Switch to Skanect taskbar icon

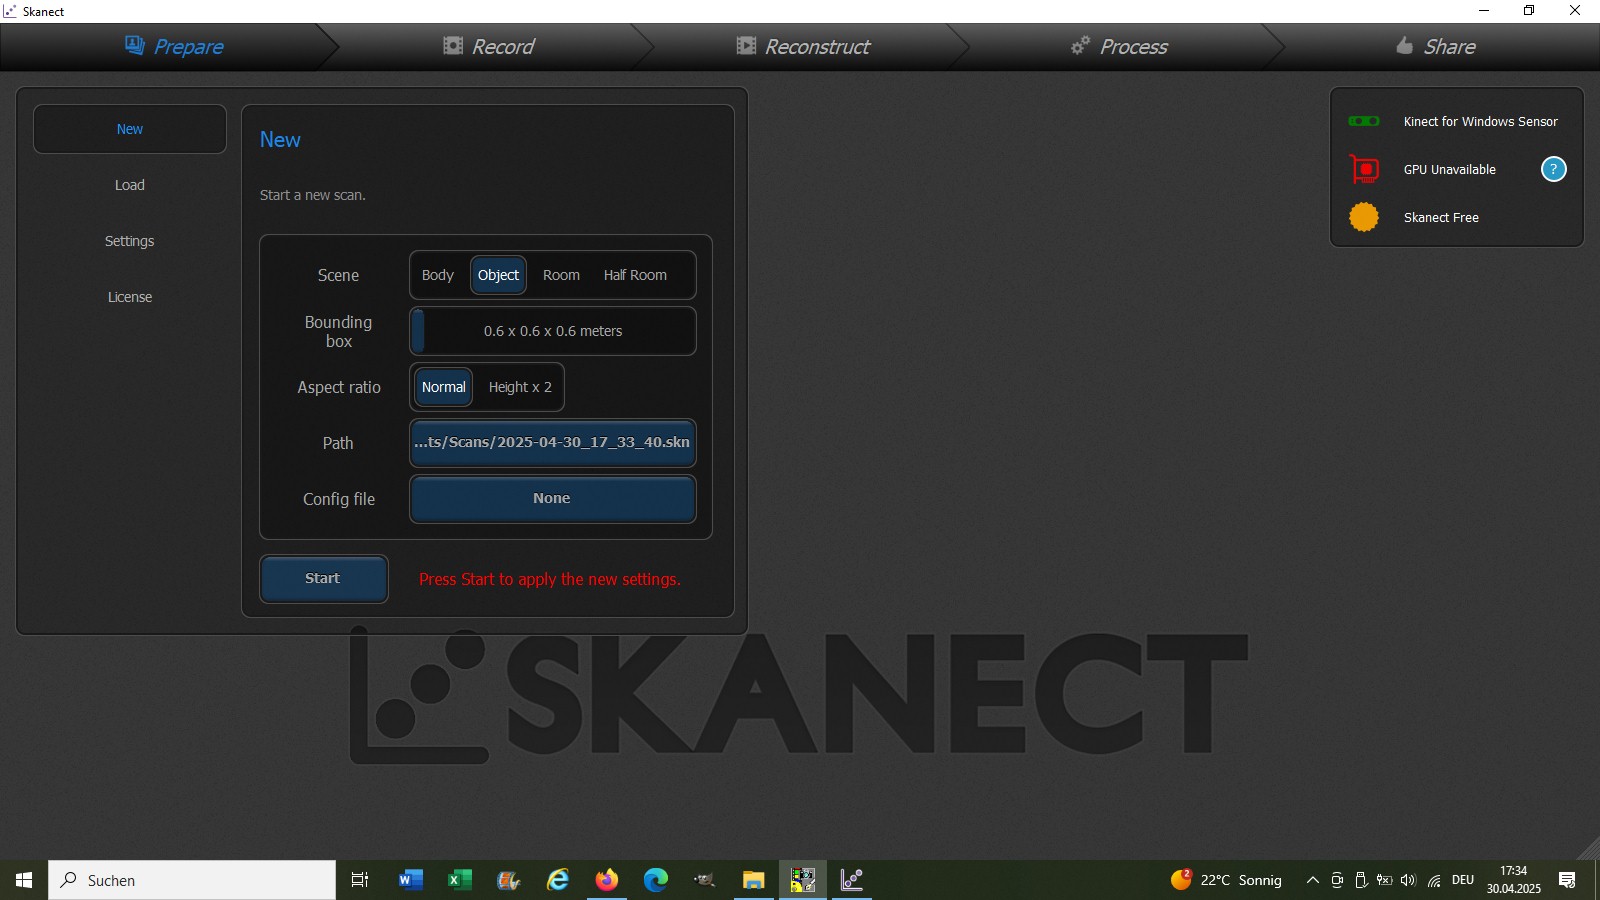tap(852, 880)
